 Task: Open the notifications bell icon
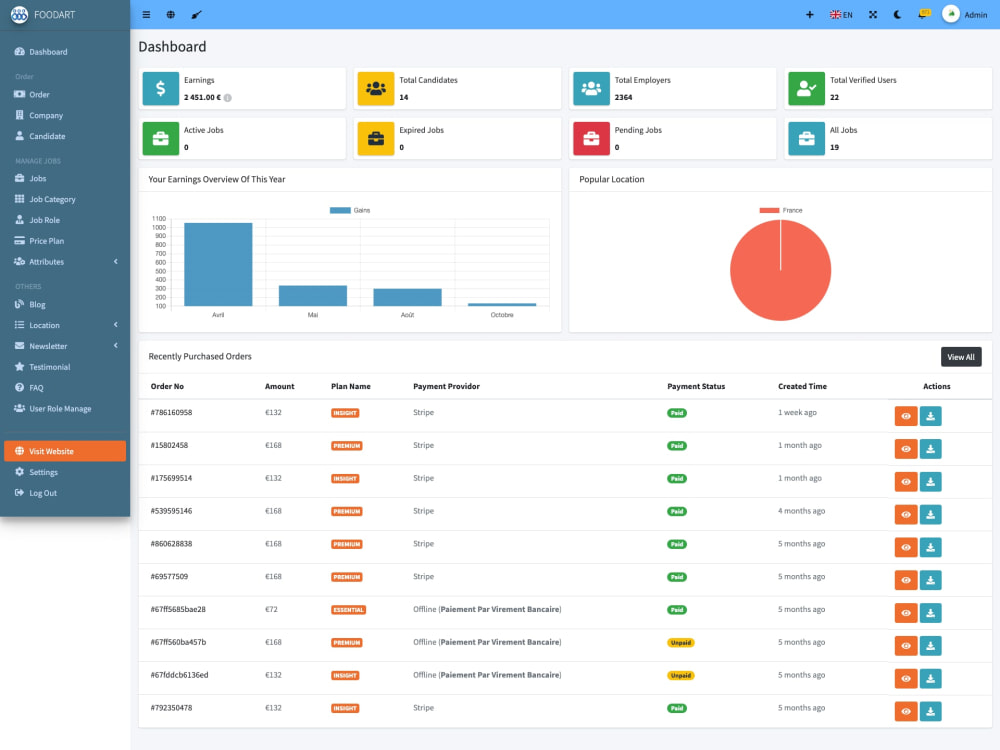[923, 14]
